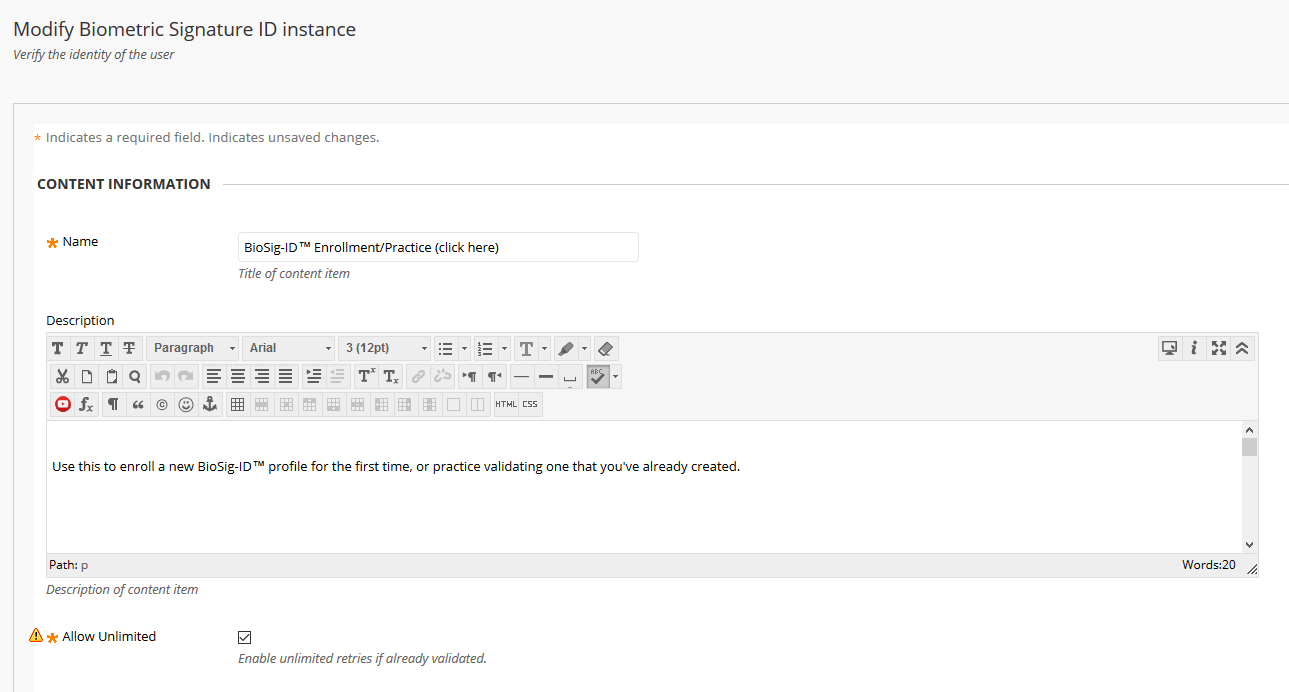
Task: Click the YouTube mashup icon
Action: 62,405
